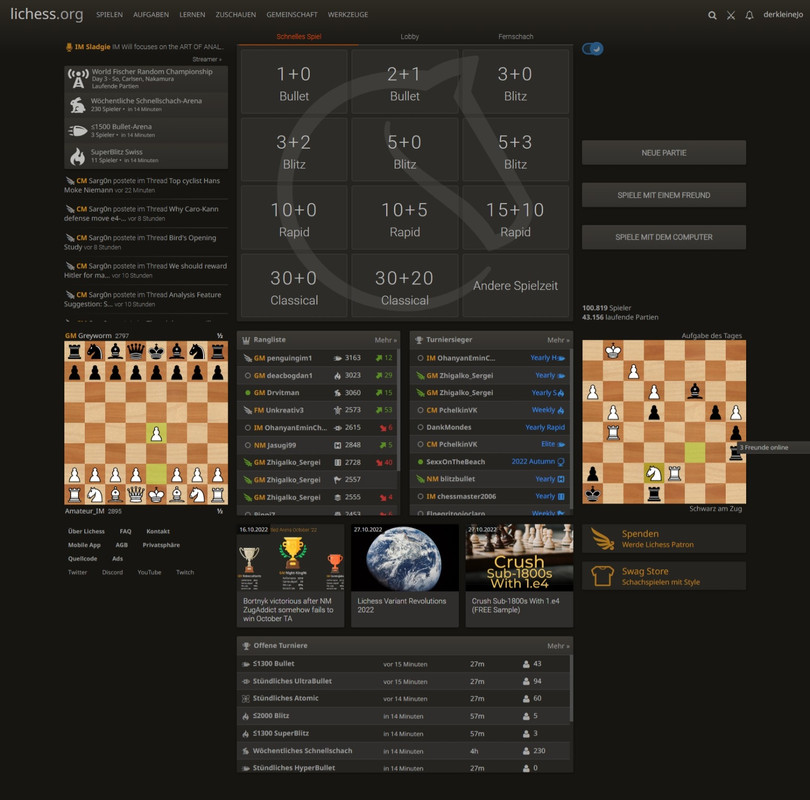Expand Mehr in the Turniersieger panel

point(558,340)
